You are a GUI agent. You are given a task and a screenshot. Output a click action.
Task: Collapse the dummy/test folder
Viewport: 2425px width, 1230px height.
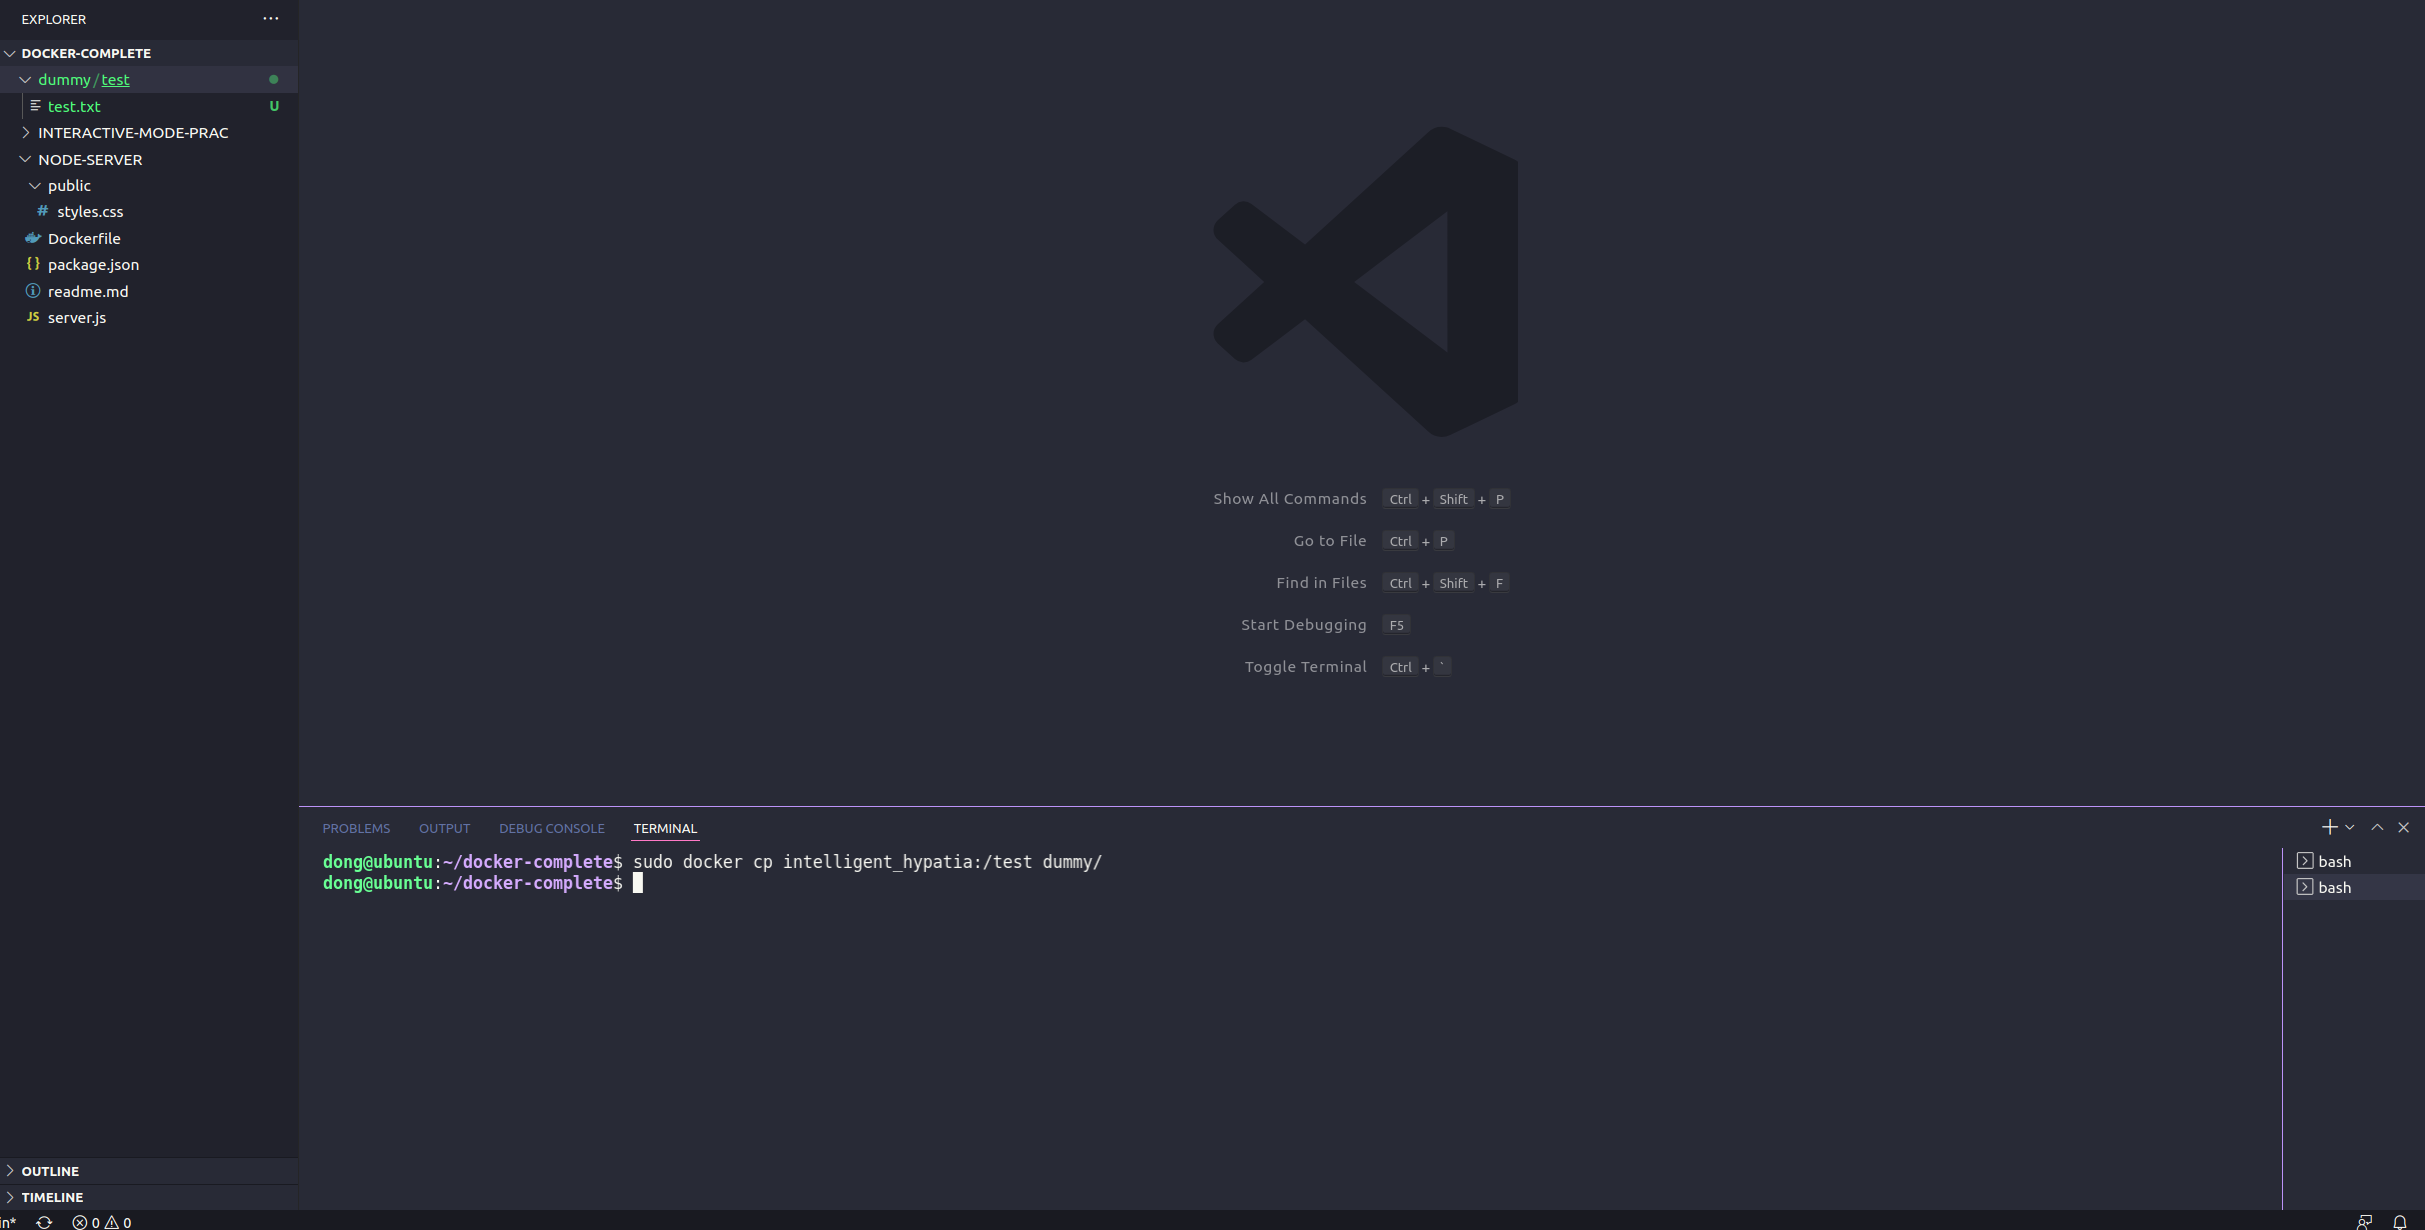click(25, 80)
